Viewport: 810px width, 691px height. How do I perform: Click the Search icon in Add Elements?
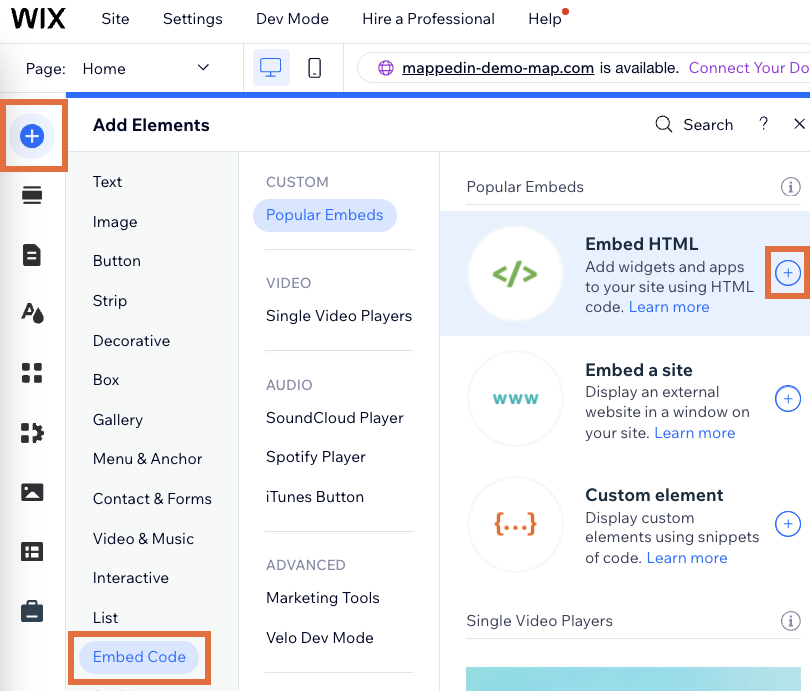click(663, 124)
